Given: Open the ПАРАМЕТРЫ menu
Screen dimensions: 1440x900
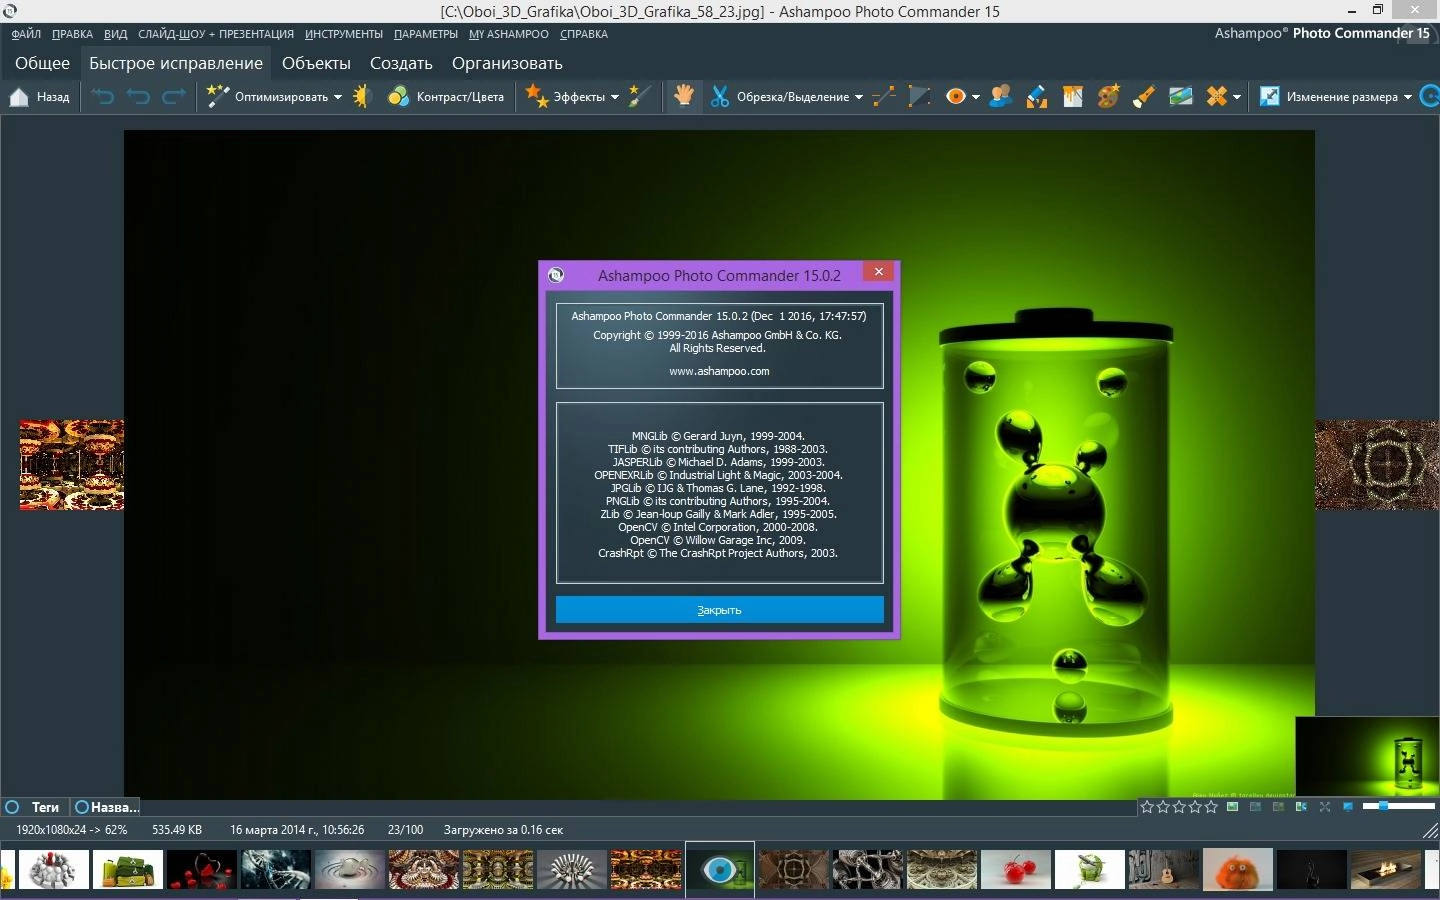Looking at the screenshot, I should (x=426, y=34).
